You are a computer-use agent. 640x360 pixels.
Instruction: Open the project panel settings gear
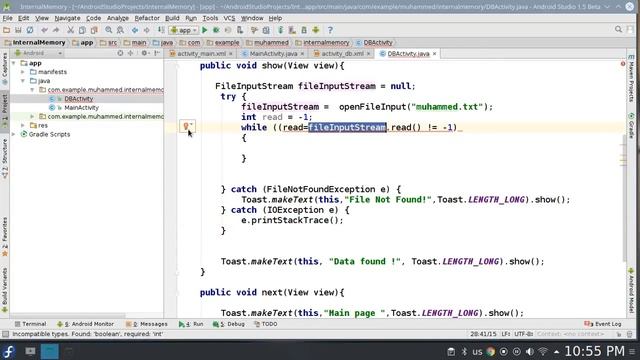pos(144,53)
